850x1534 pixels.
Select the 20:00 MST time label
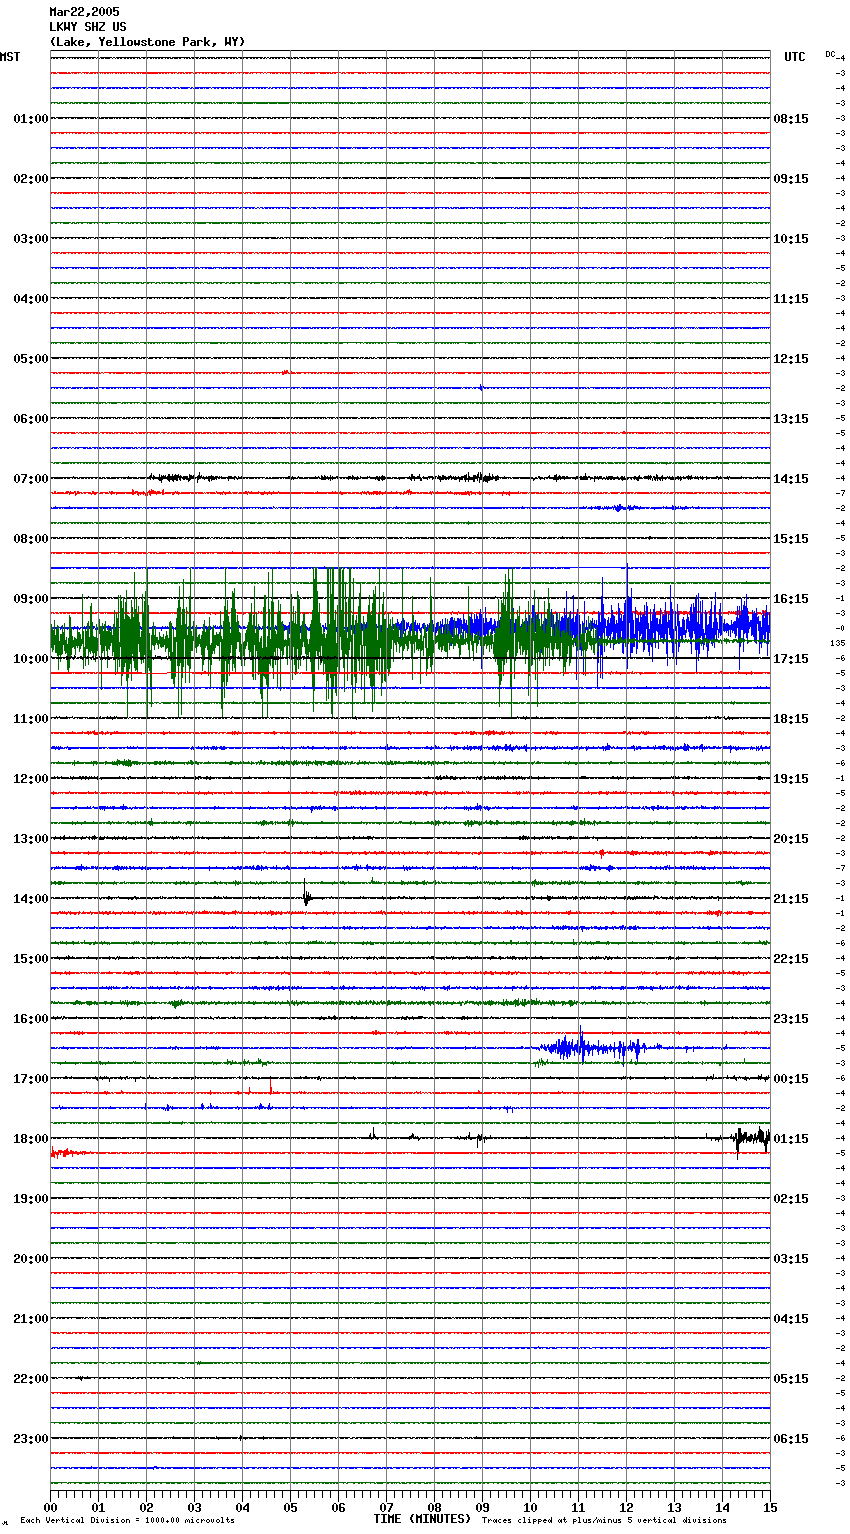pyautogui.click(x=31, y=1259)
